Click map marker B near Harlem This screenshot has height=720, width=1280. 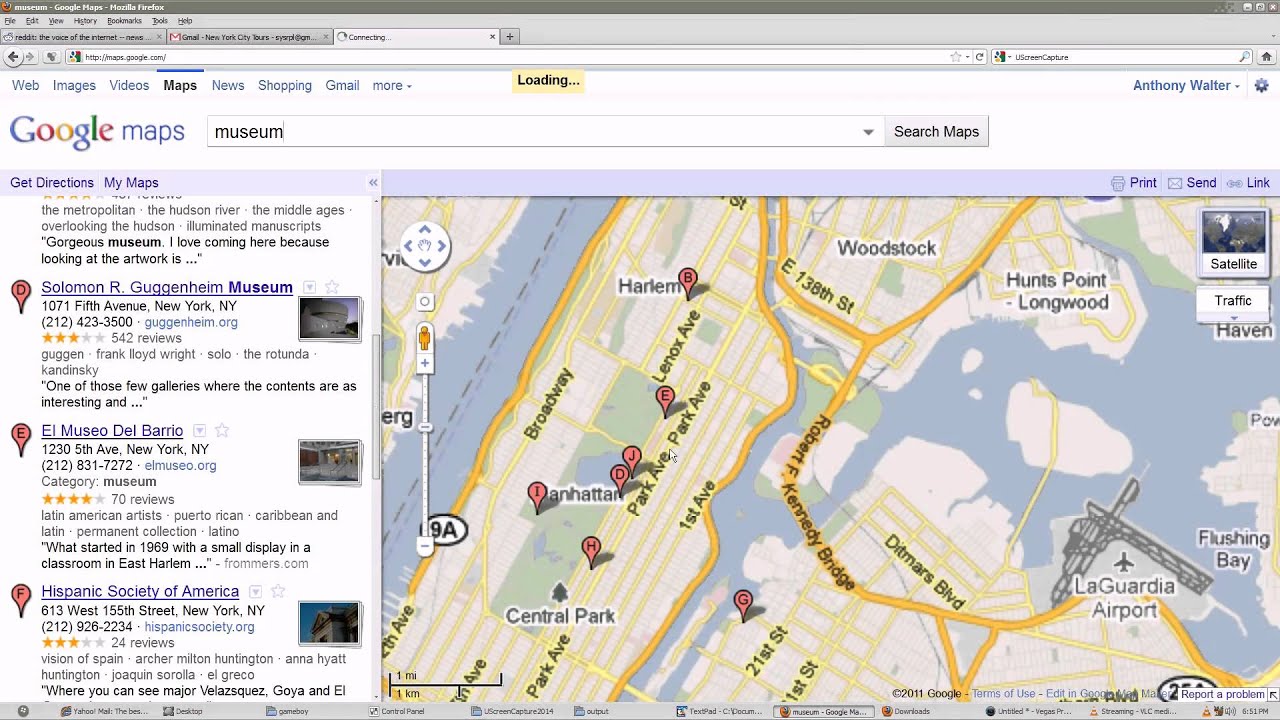point(687,281)
